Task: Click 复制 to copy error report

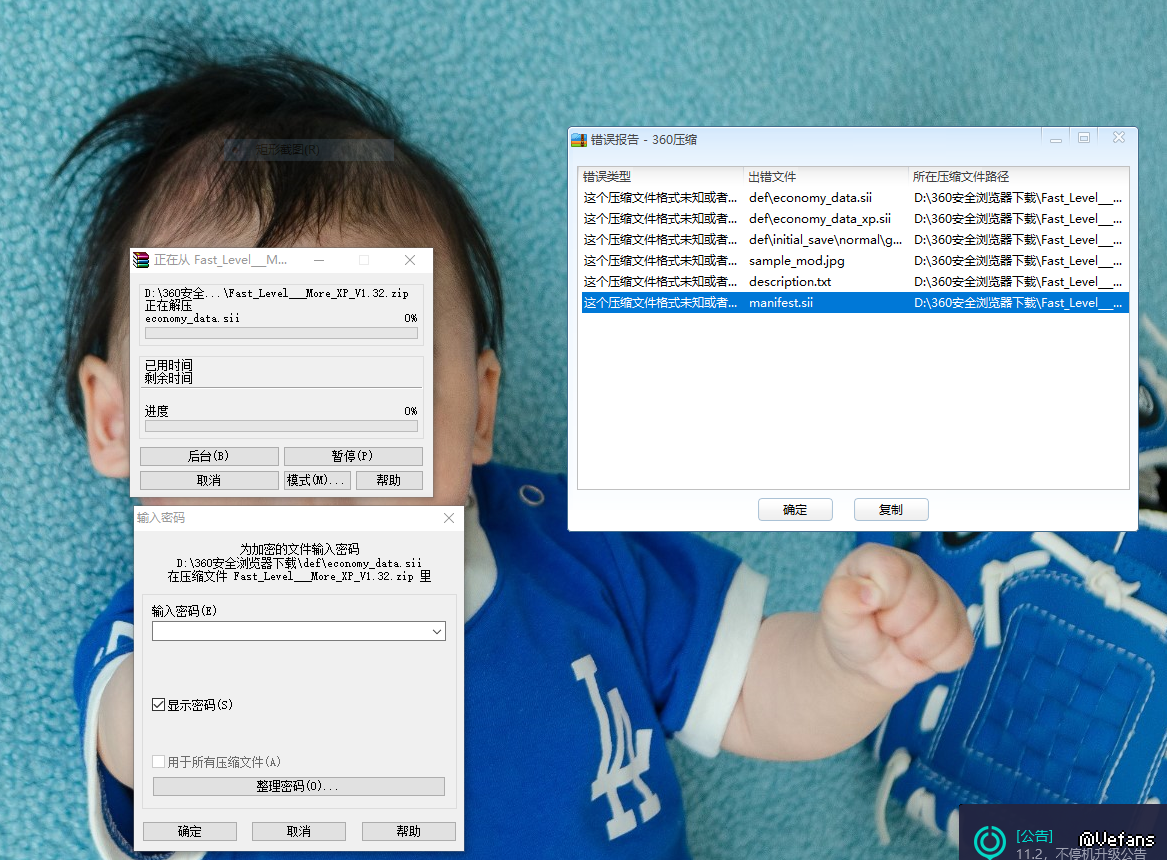Action: coord(891,510)
